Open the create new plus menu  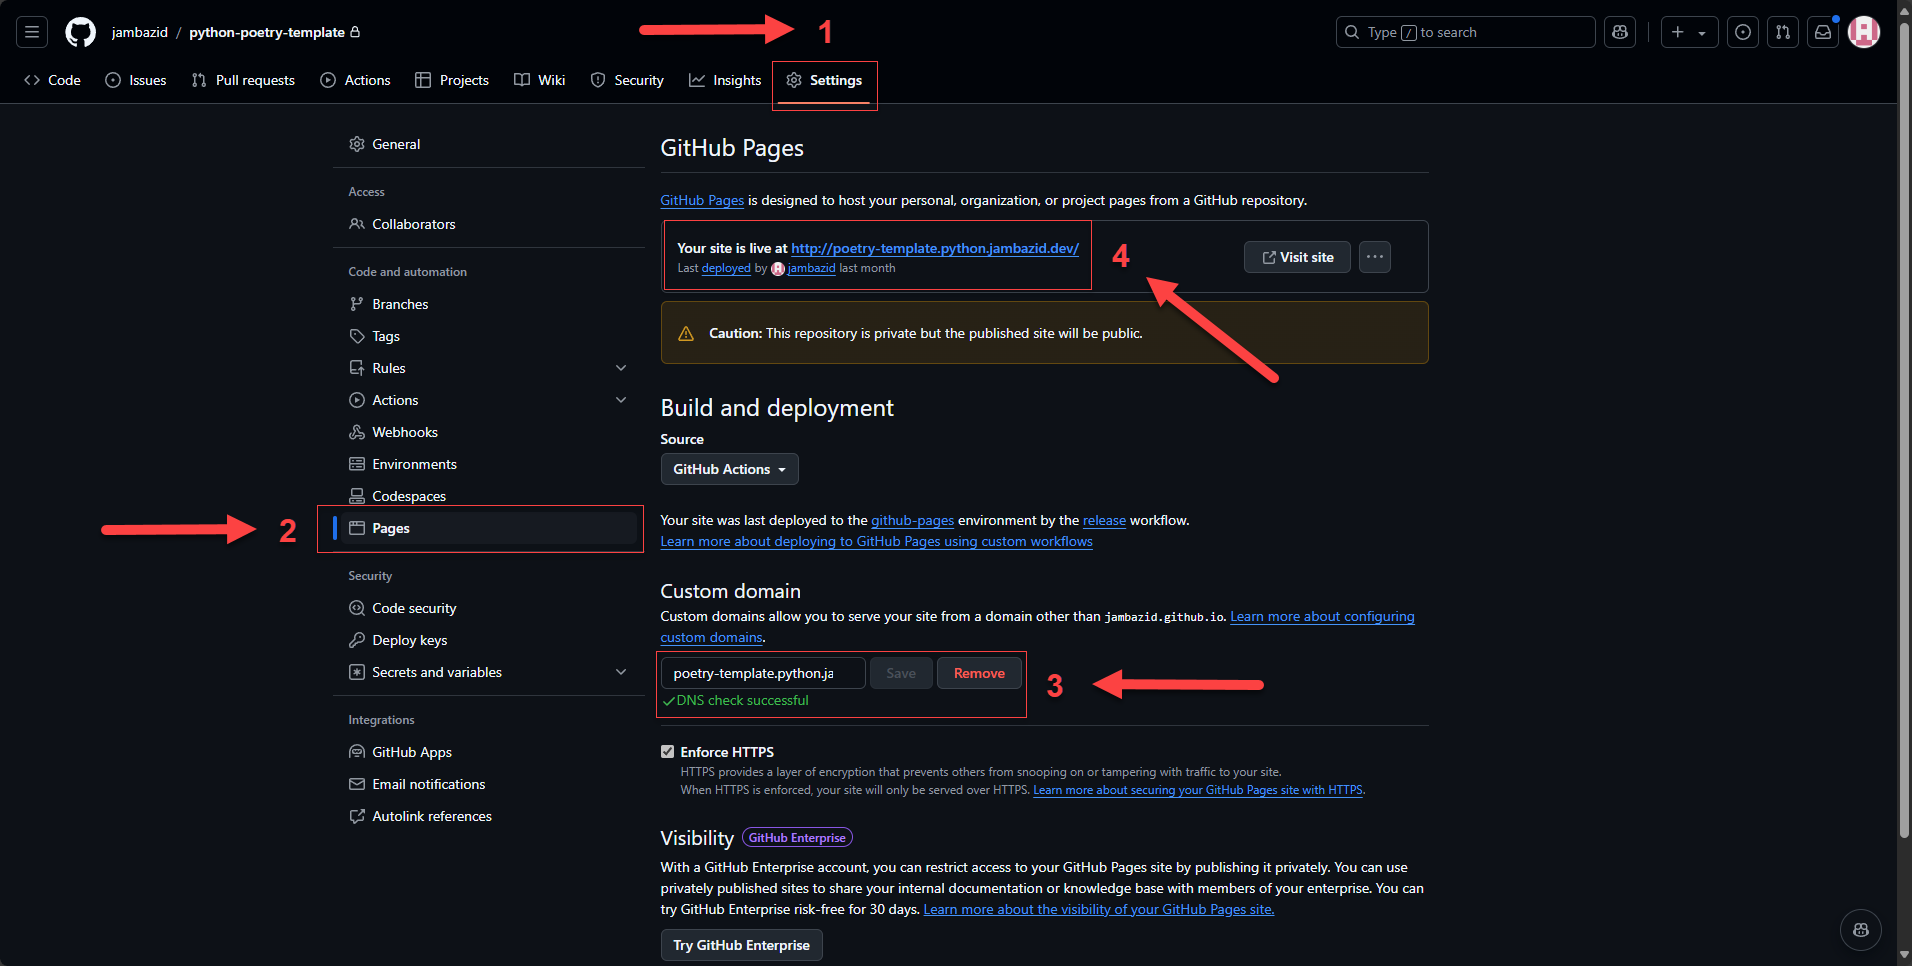click(1689, 32)
